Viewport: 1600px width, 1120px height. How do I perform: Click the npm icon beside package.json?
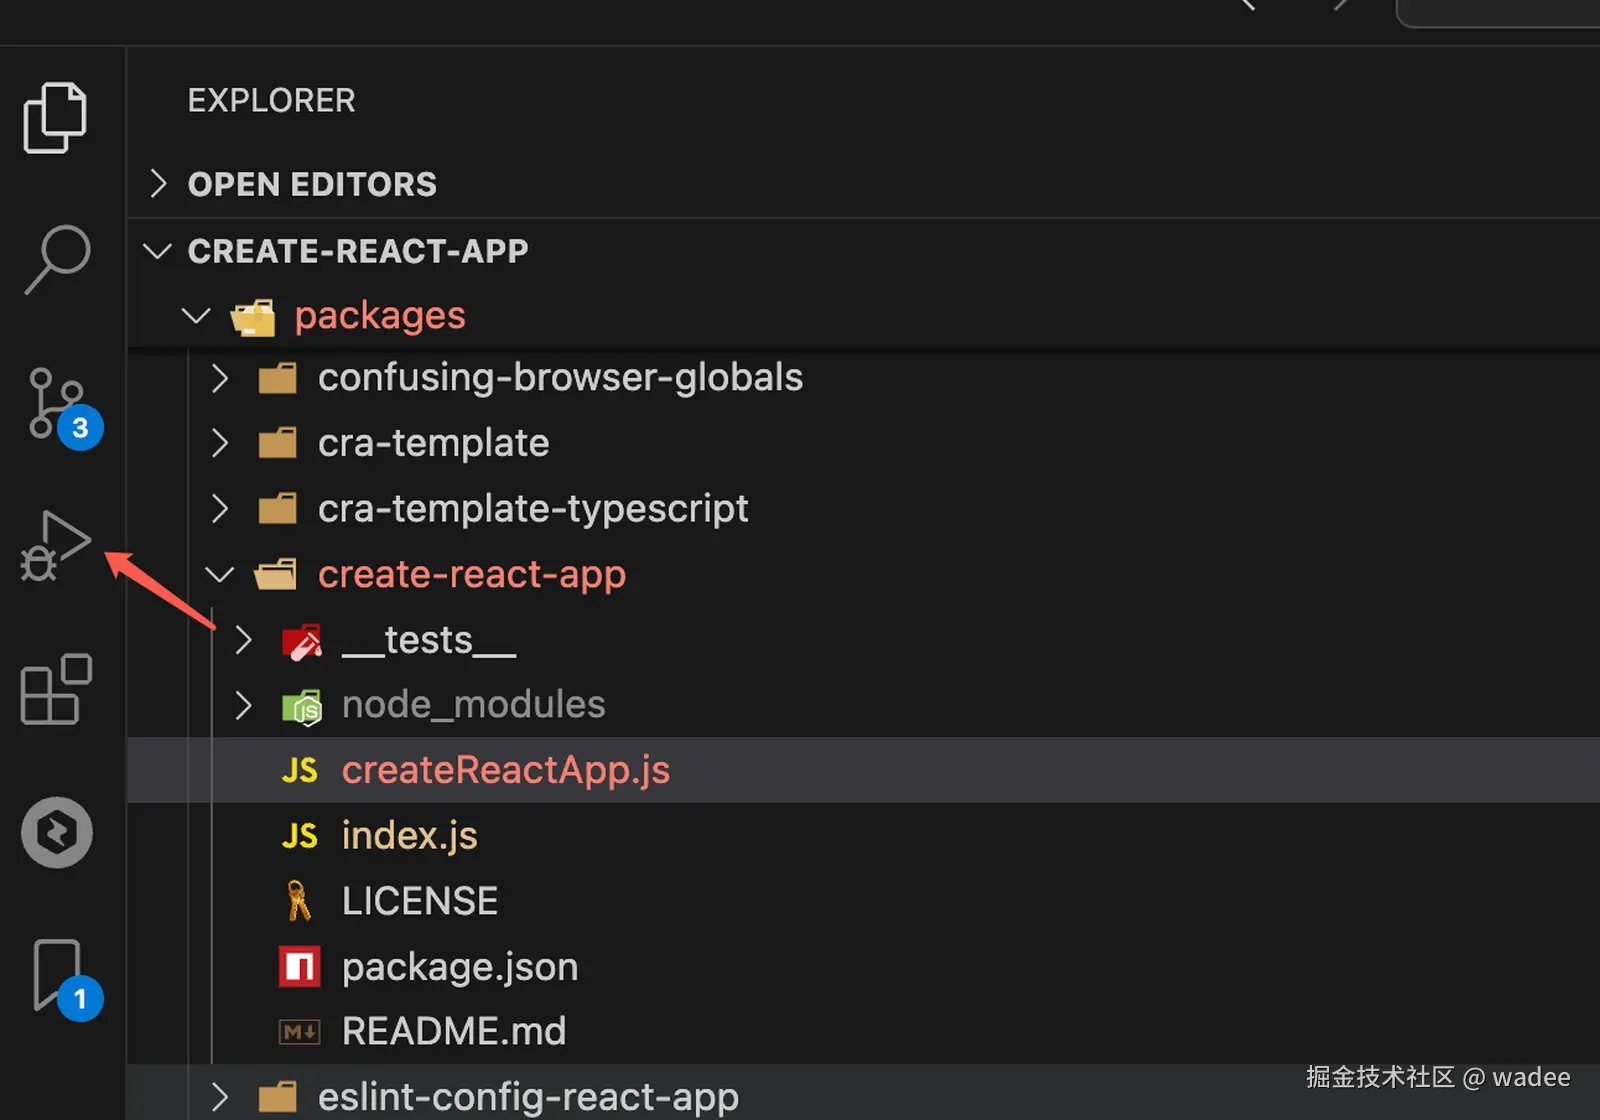click(300, 967)
